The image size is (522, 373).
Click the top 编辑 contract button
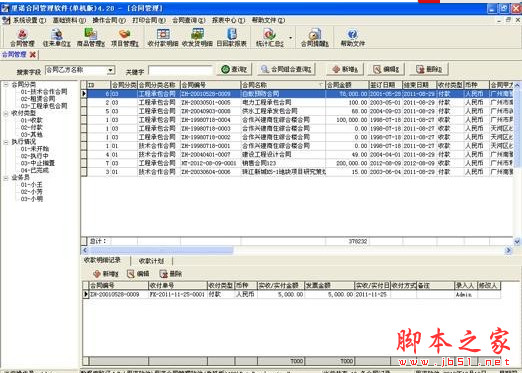pos(387,69)
